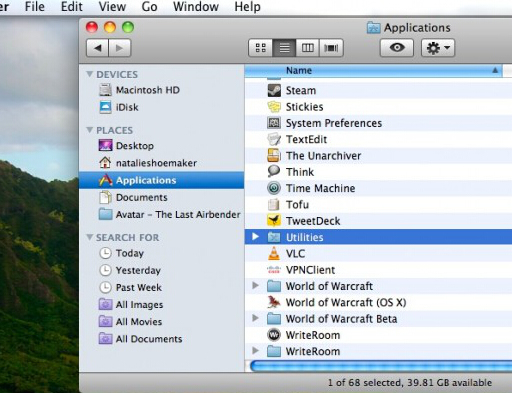Click the natalieshoemaker home icon
Viewport: 512px width, 393px height.
(x=105, y=163)
